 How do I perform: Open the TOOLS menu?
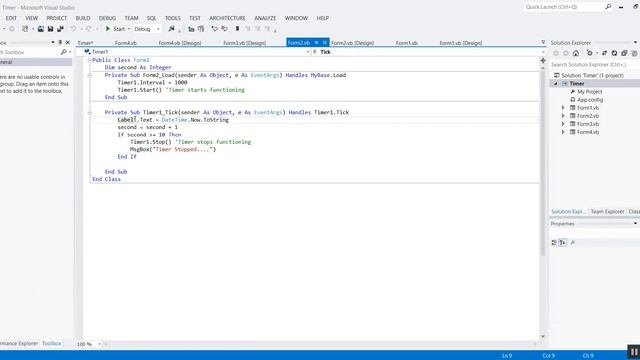click(x=173, y=18)
